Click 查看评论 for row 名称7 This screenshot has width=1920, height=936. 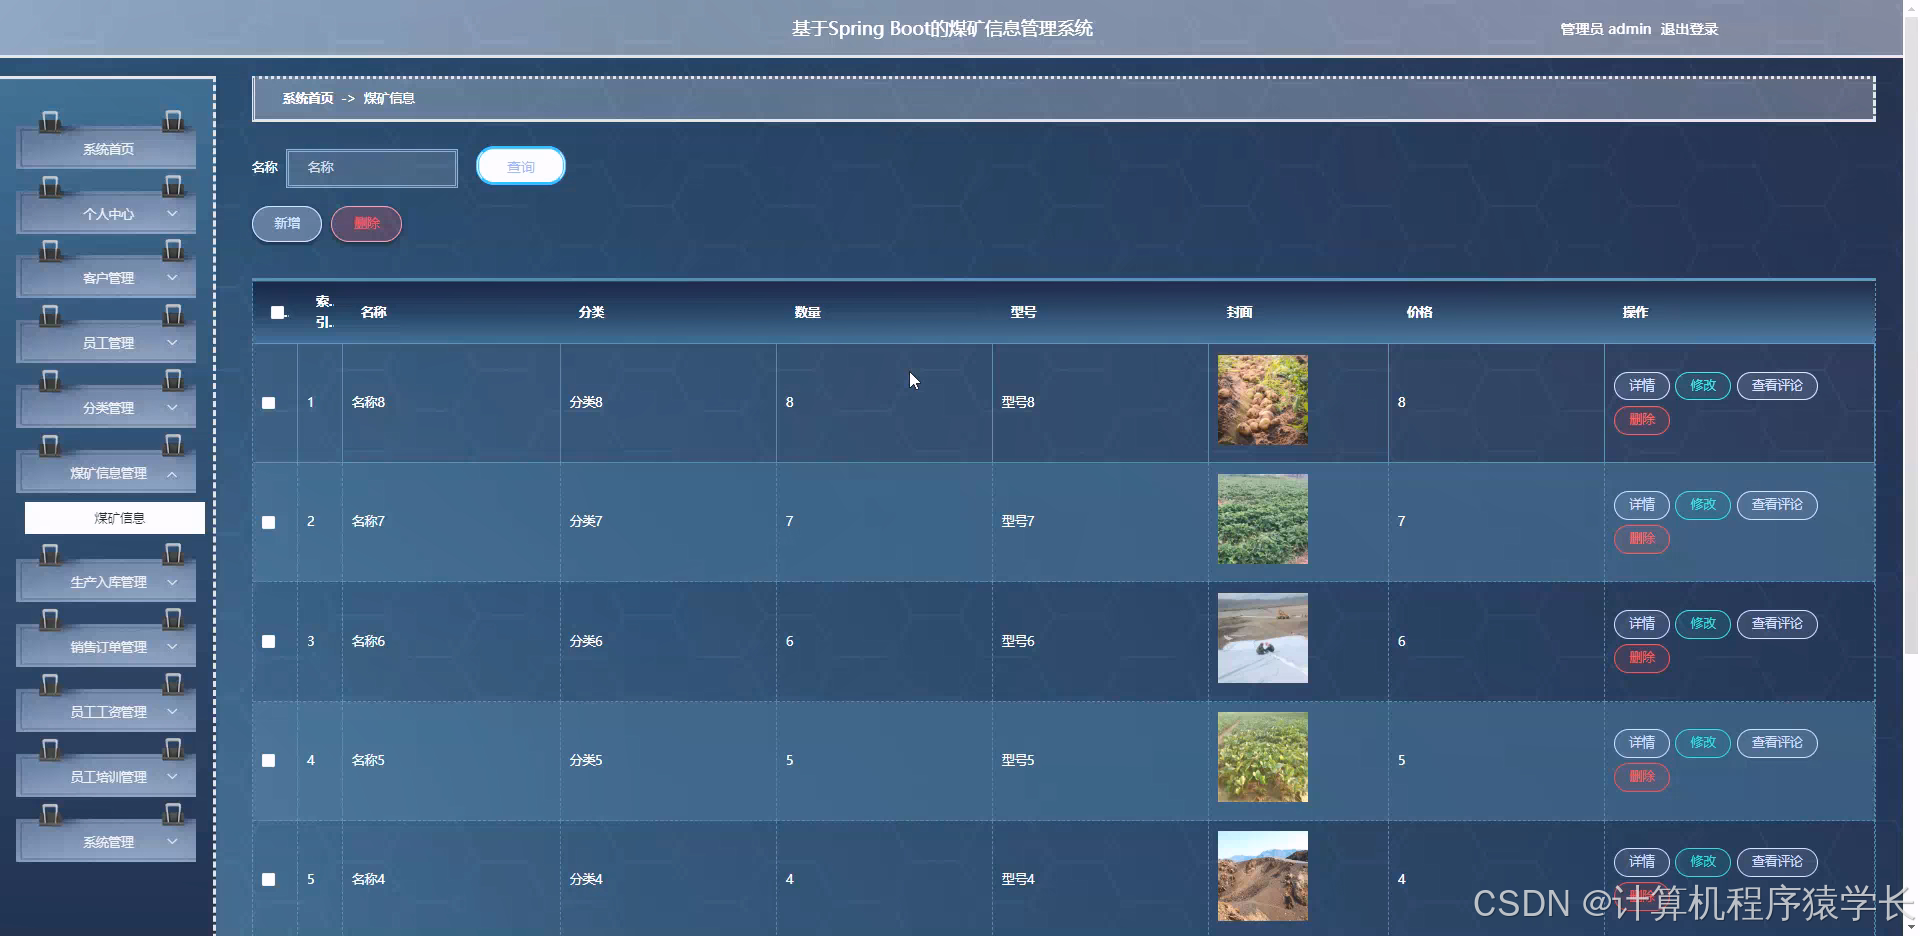(x=1777, y=505)
